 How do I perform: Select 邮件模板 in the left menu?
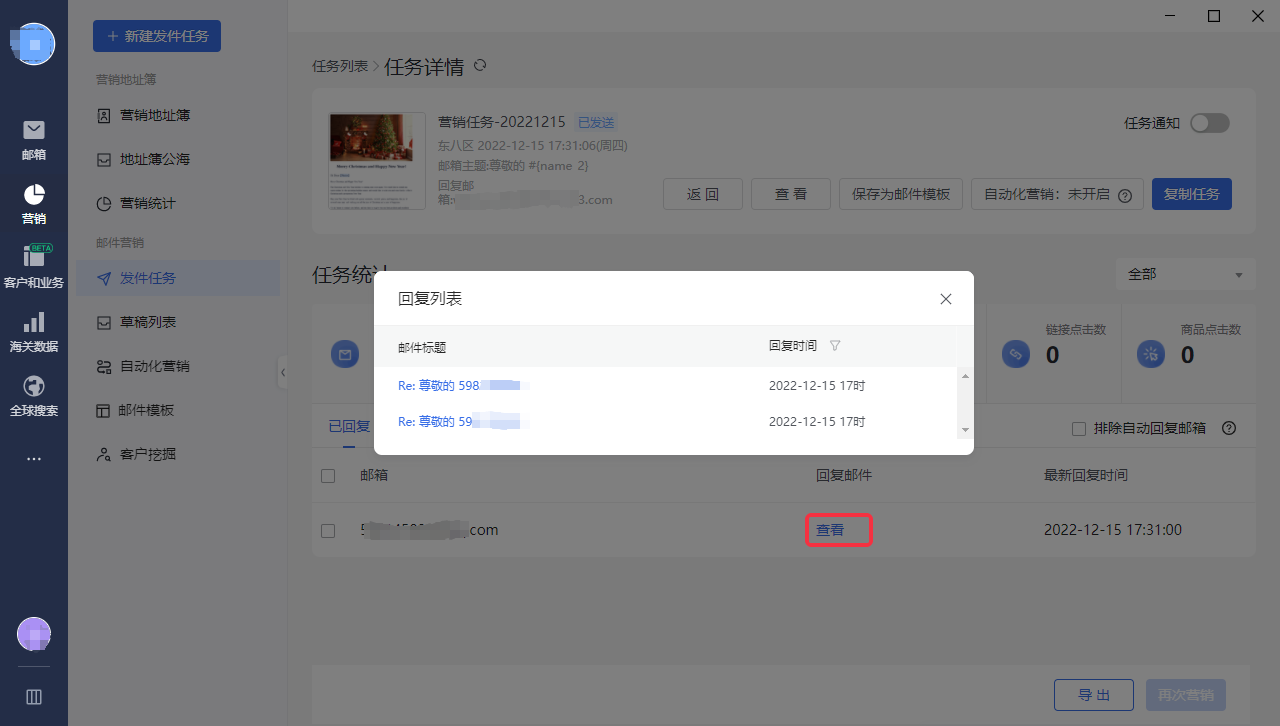tap(146, 410)
